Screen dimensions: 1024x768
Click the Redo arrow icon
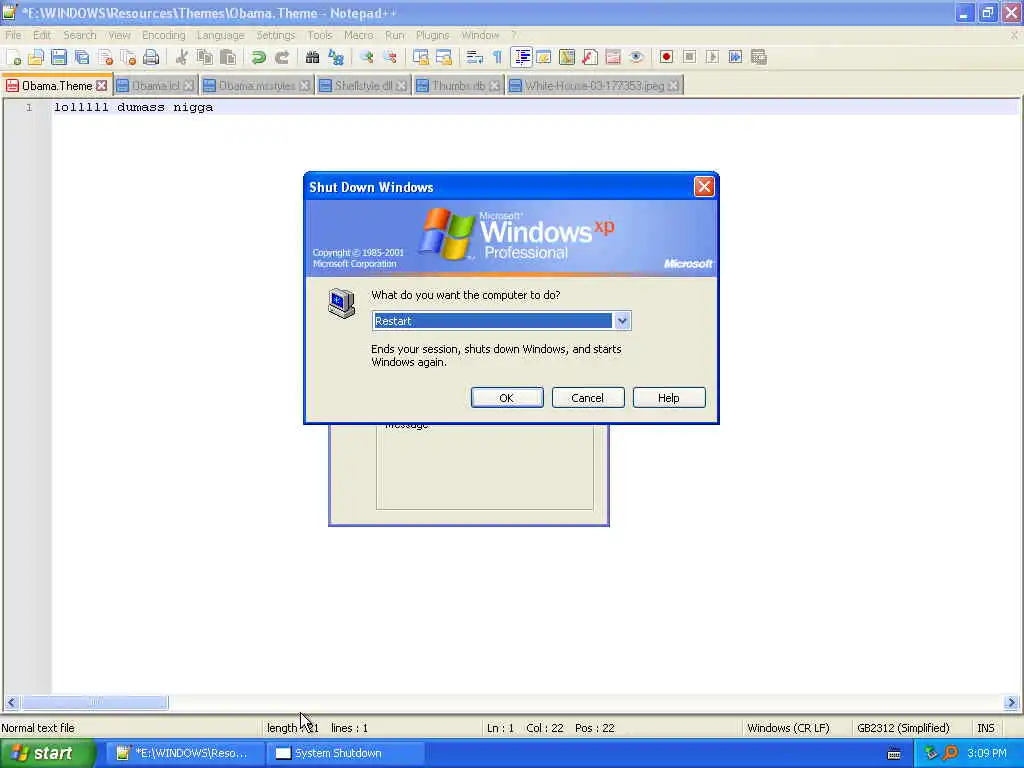tap(282, 57)
